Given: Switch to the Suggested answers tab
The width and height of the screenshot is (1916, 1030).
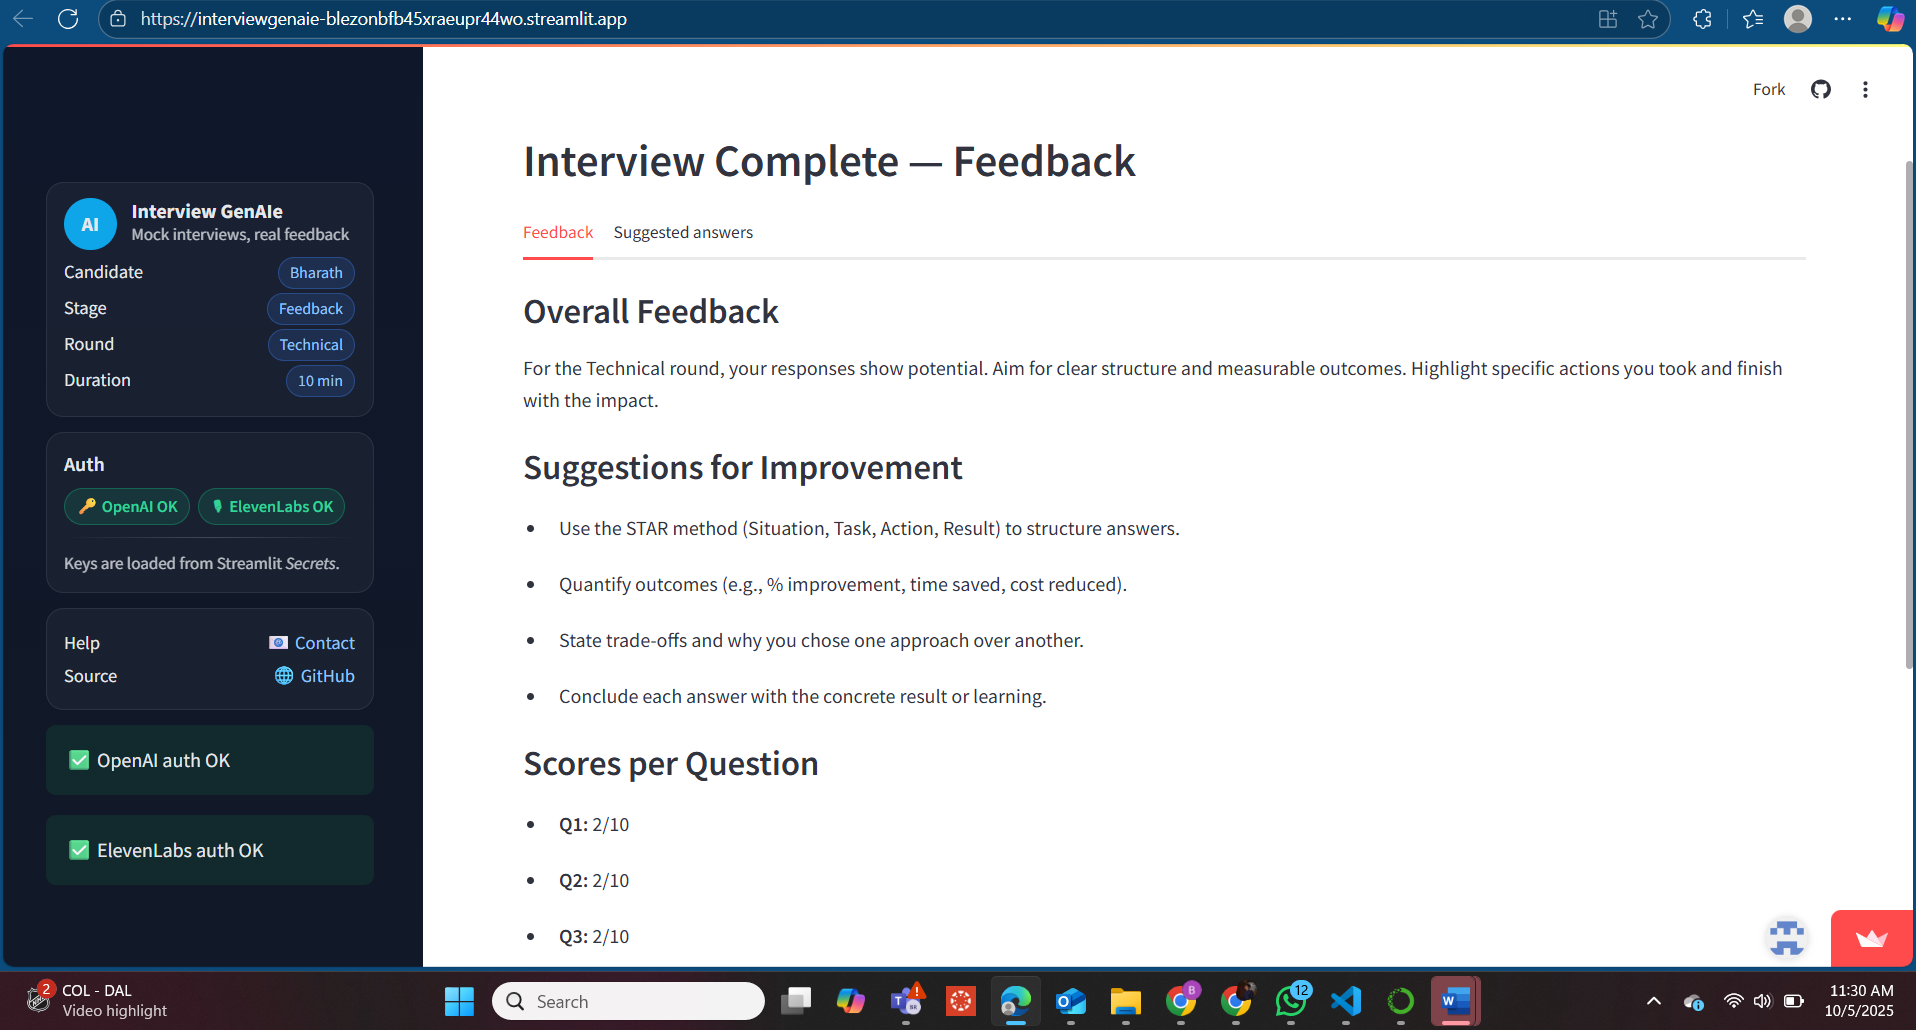Looking at the screenshot, I should [x=683, y=232].
